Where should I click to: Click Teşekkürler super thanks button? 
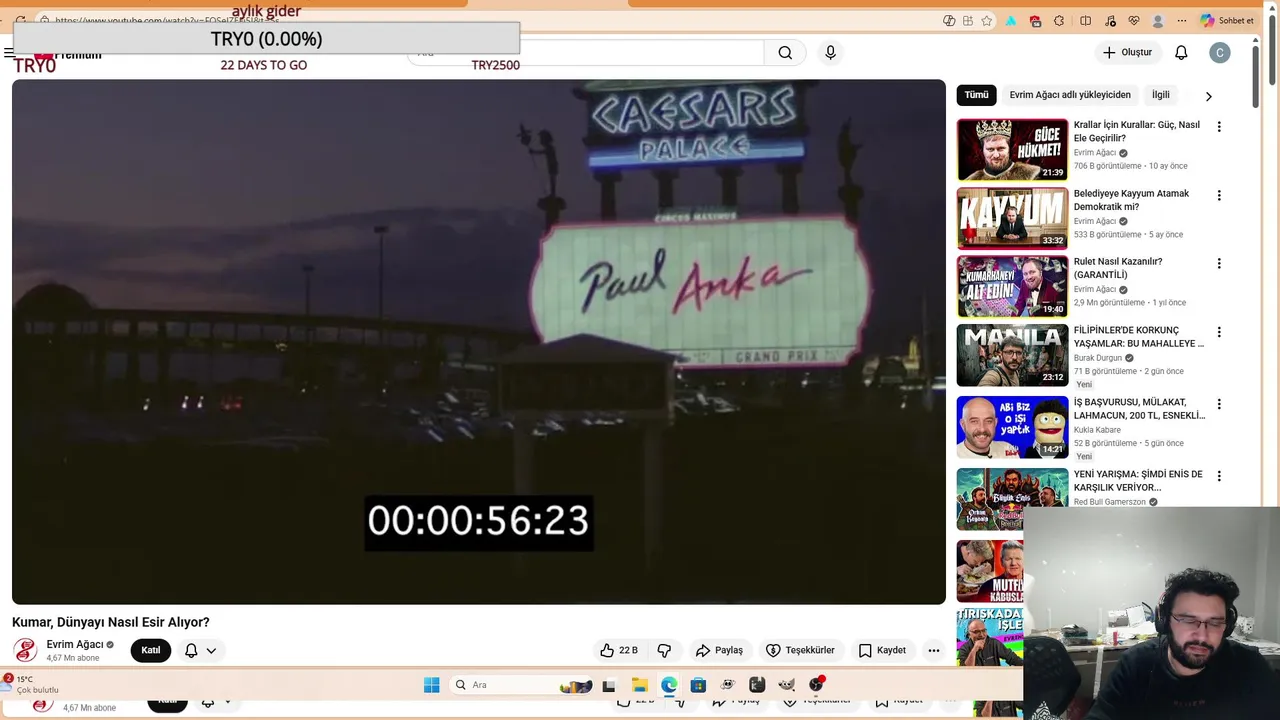800,650
